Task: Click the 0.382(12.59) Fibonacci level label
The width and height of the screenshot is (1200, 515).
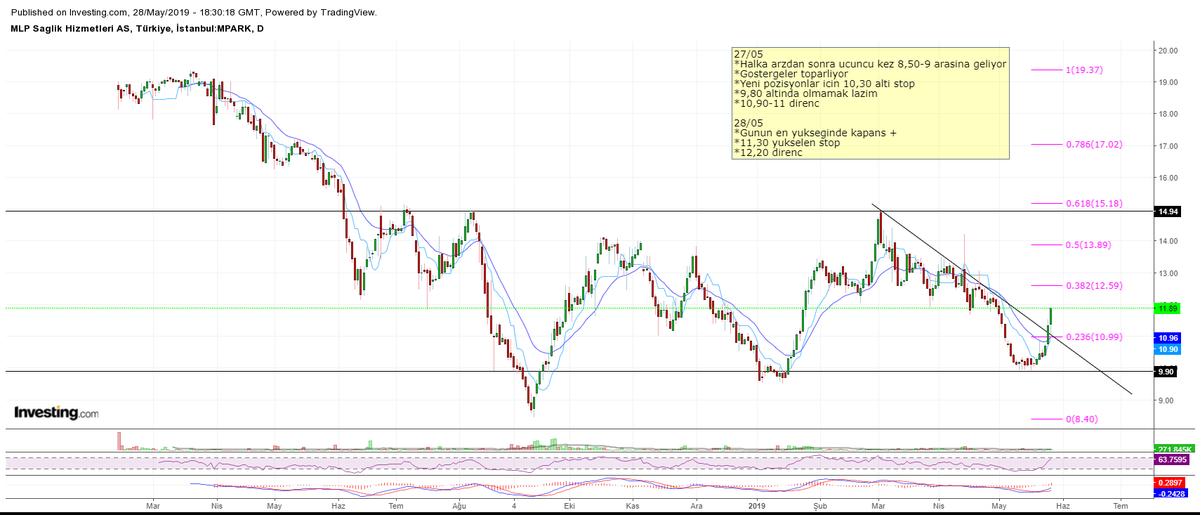Action: [1093, 285]
